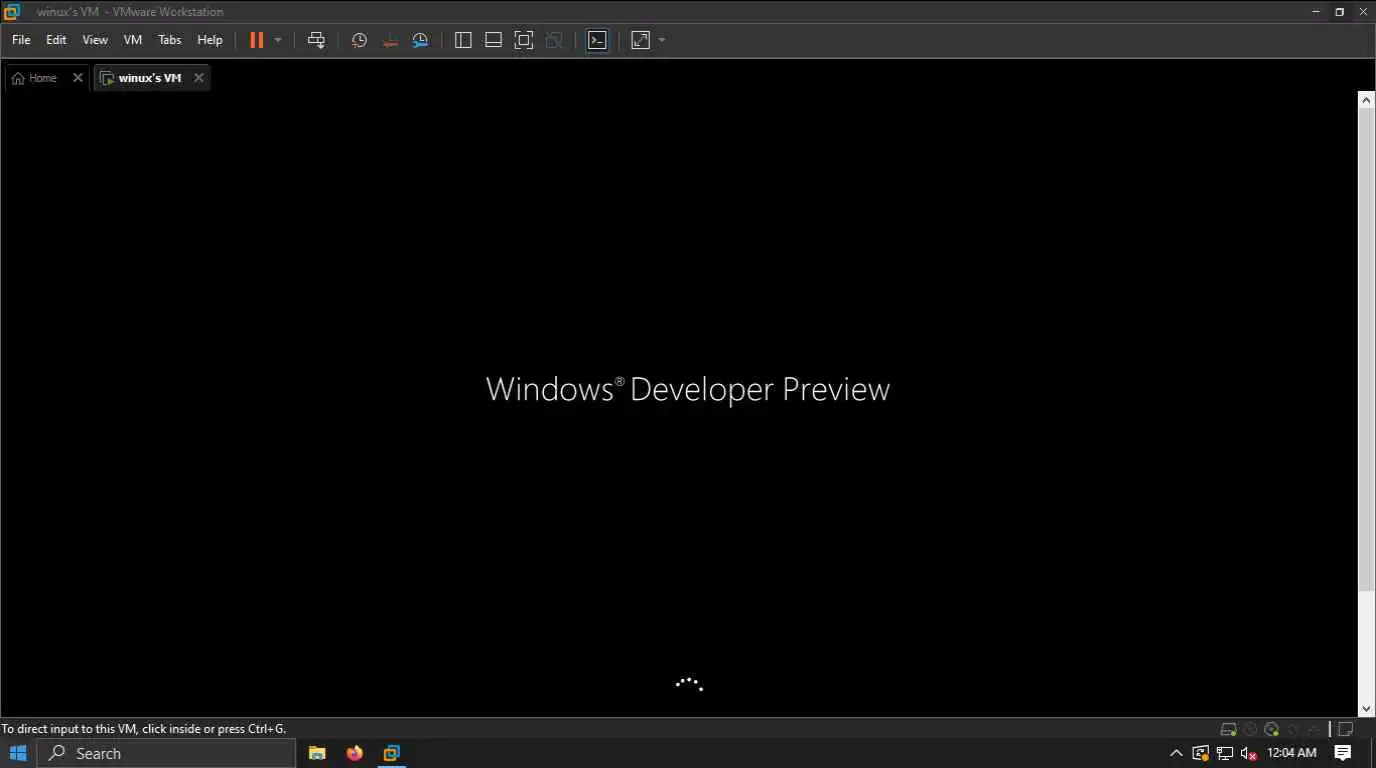Open File Explorer from the taskbar
Screen dimensions: 1376x768
click(317, 753)
